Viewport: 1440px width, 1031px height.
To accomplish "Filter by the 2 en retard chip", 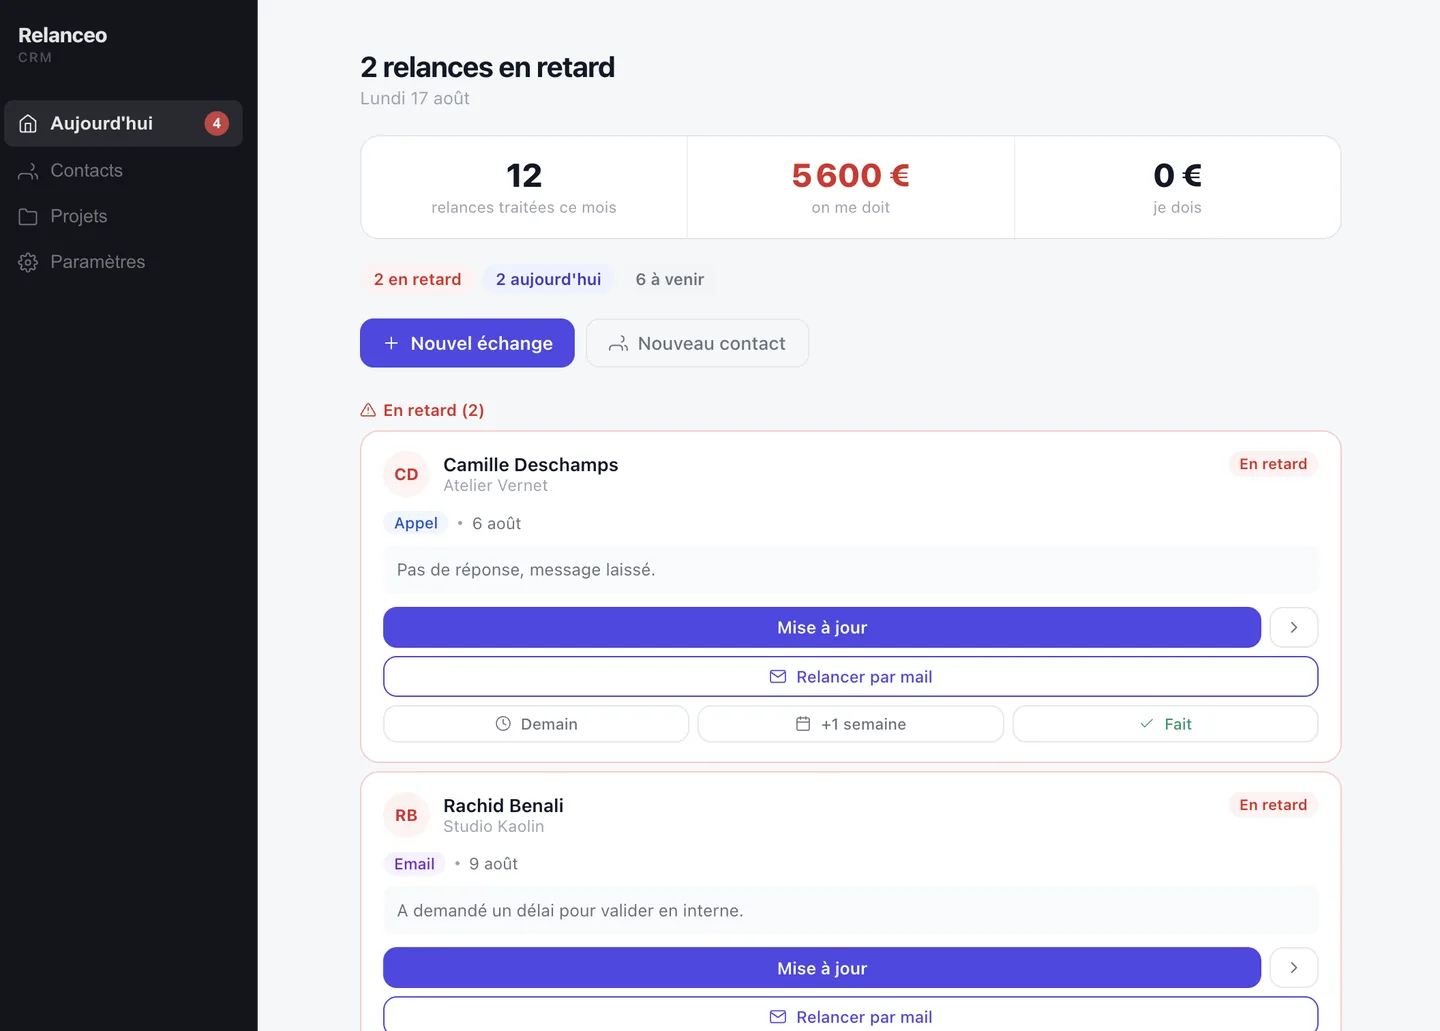I will tap(418, 279).
